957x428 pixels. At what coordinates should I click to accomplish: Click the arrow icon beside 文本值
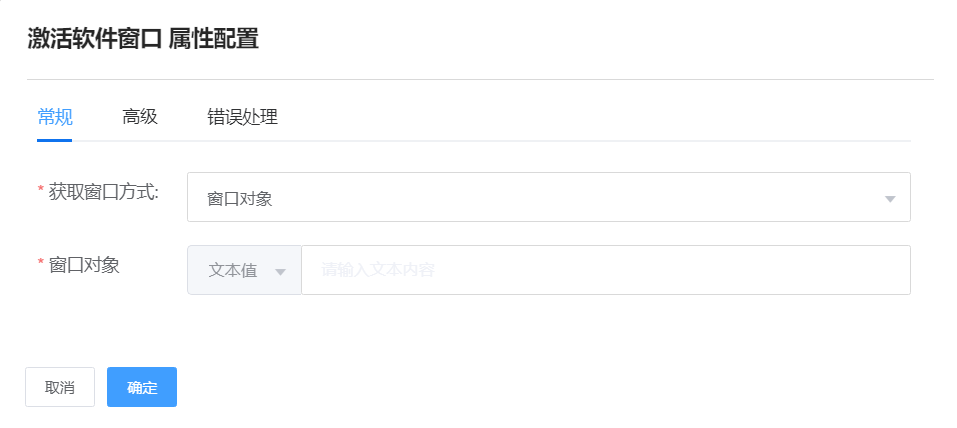pos(280,272)
